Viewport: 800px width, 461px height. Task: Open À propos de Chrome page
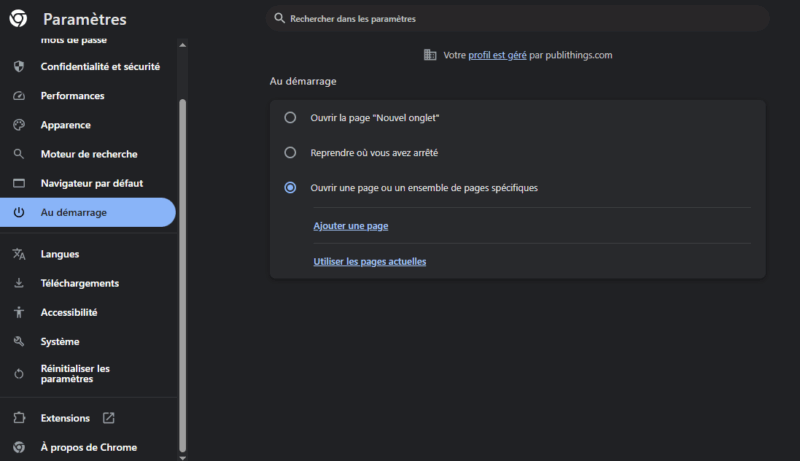88,447
